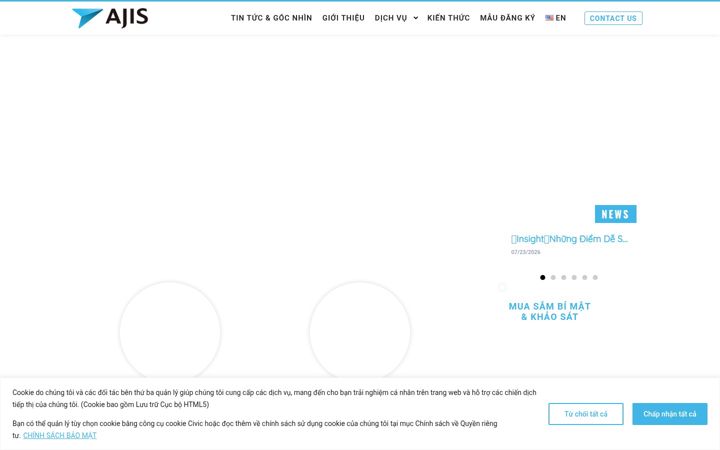Click the NEWS badge
The width and height of the screenshot is (720, 450).
point(615,214)
